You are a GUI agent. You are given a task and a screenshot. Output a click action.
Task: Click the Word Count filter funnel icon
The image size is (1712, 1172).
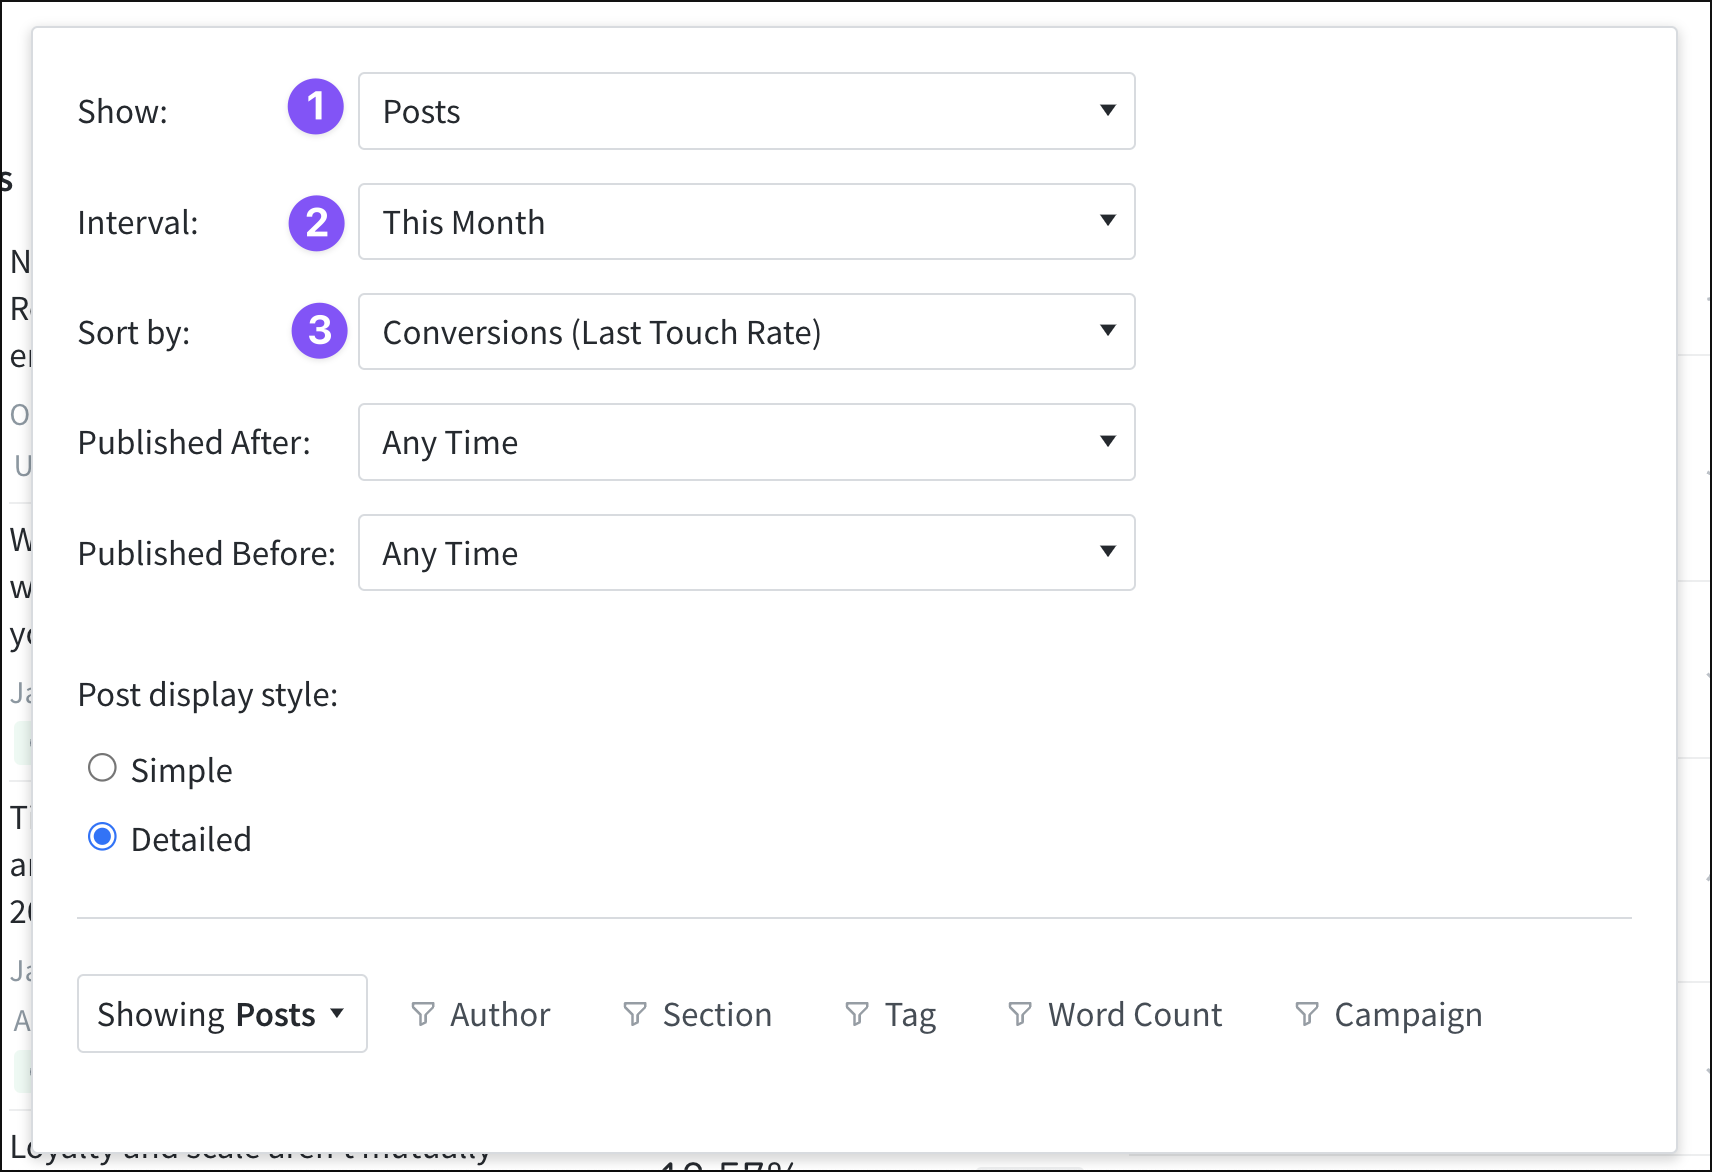click(1020, 1014)
